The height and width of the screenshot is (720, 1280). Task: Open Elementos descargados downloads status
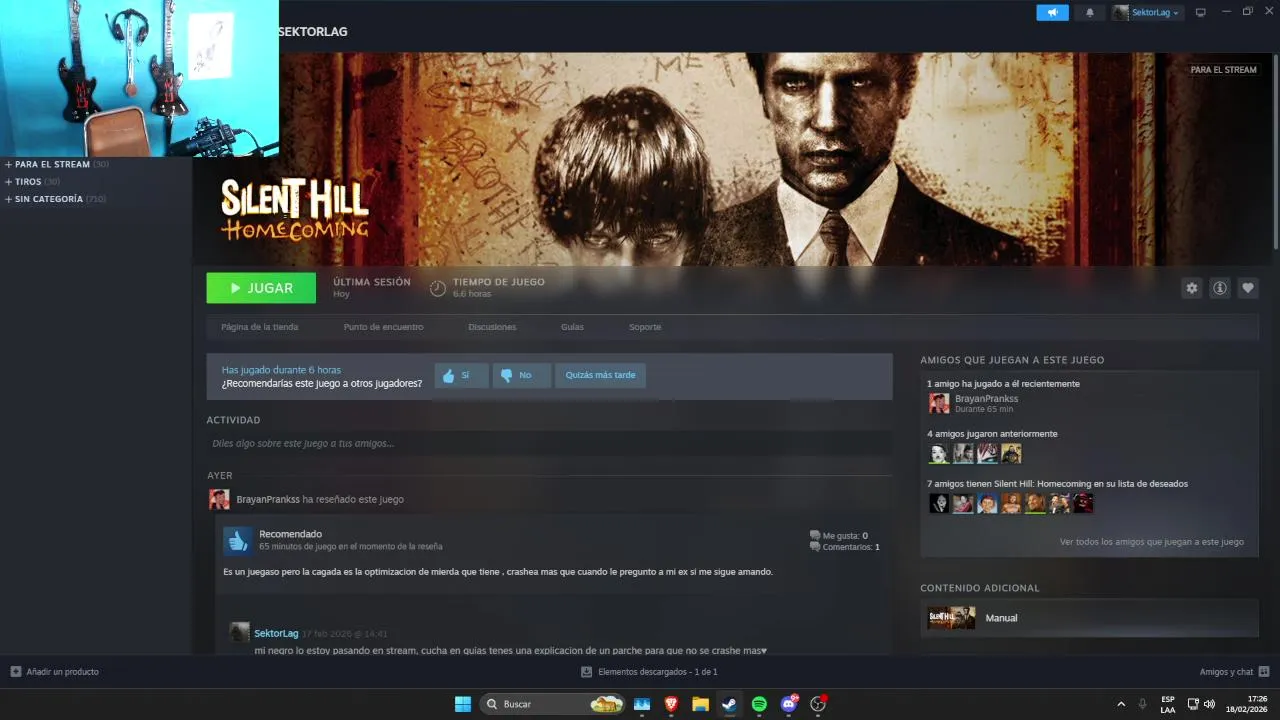649,672
